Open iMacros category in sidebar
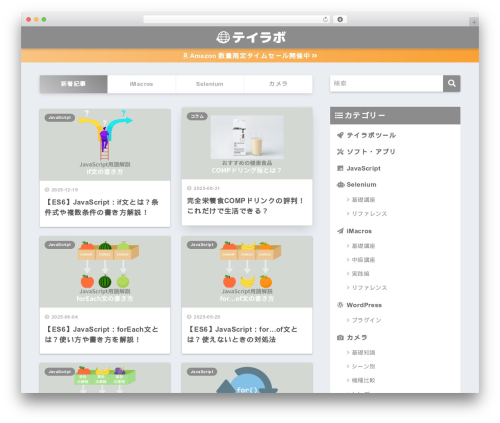The height and width of the screenshot is (423, 500). [359, 231]
